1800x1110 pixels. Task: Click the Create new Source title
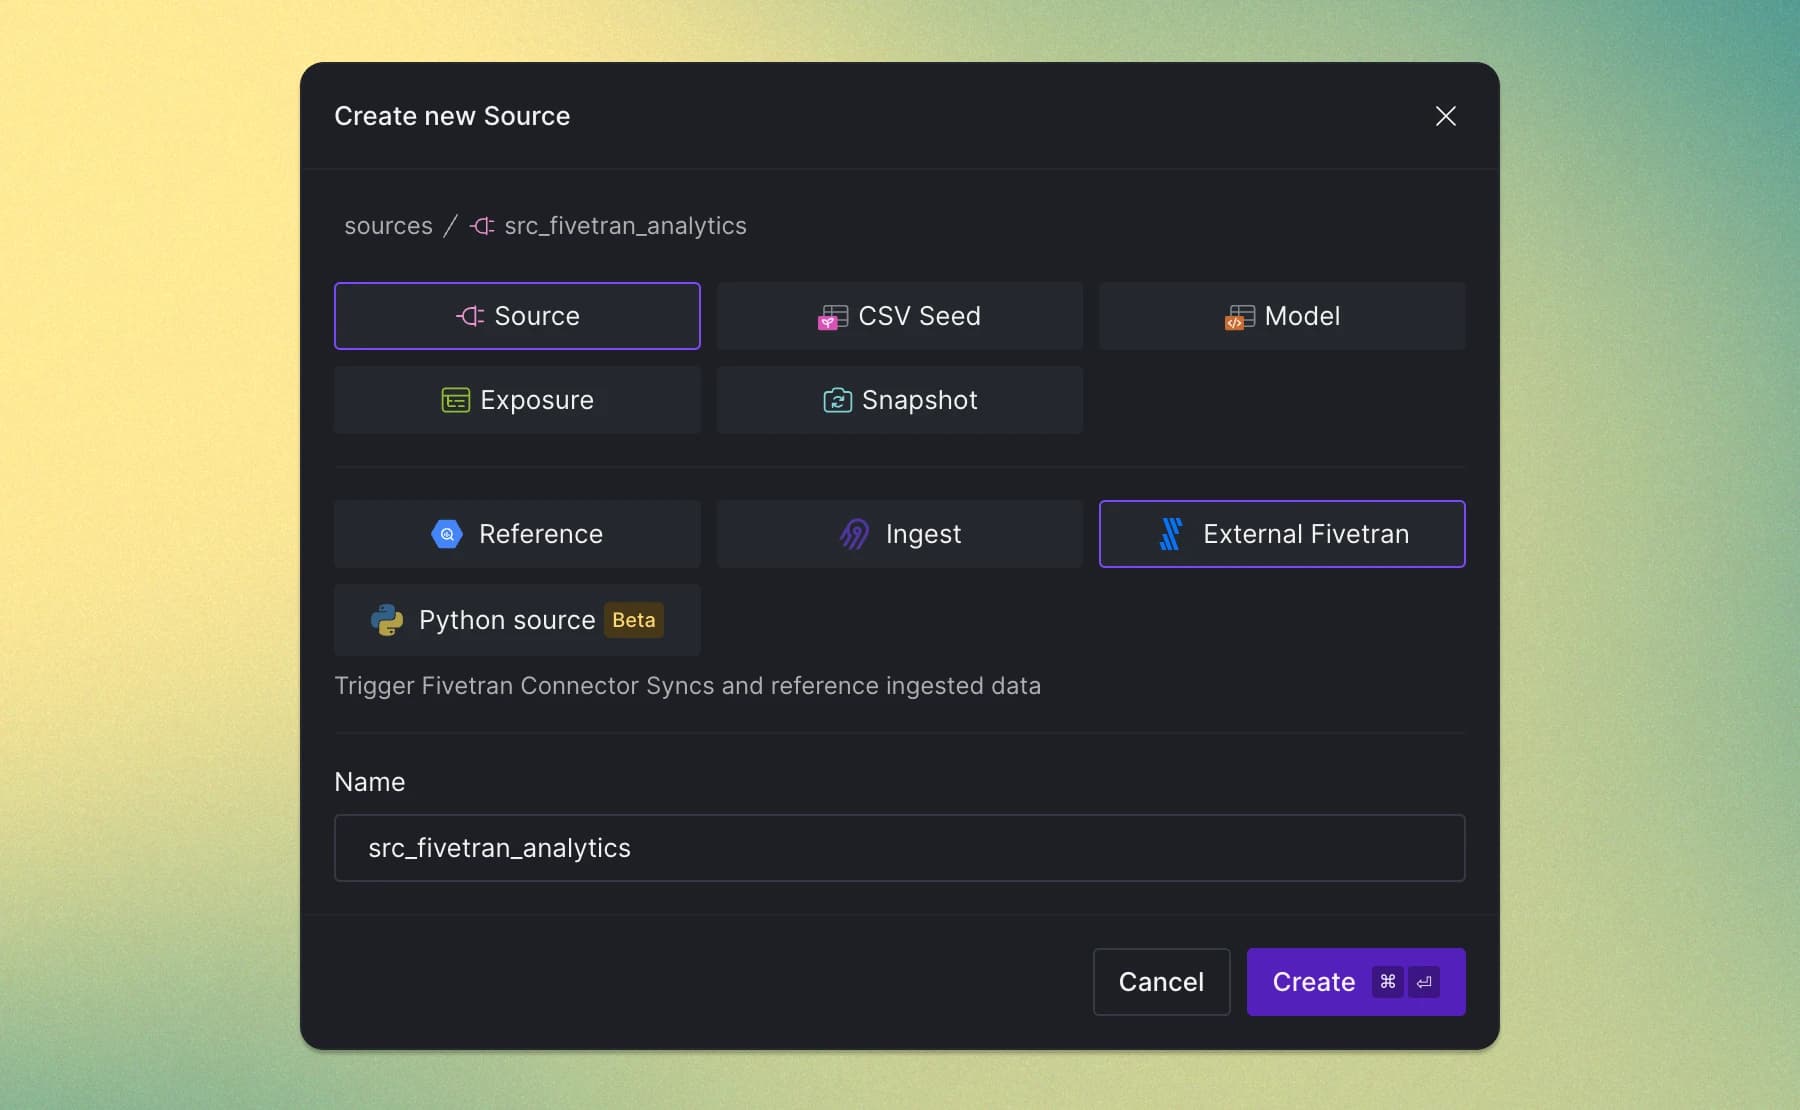tap(452, 116)
